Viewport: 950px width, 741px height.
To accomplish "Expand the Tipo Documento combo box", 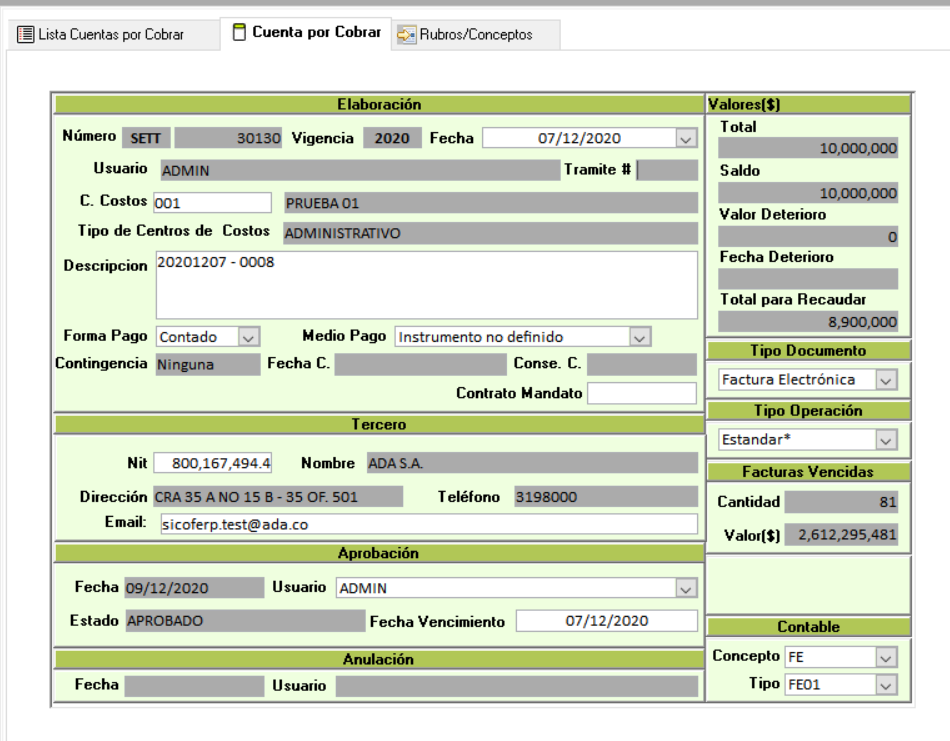I will point(885,380).
